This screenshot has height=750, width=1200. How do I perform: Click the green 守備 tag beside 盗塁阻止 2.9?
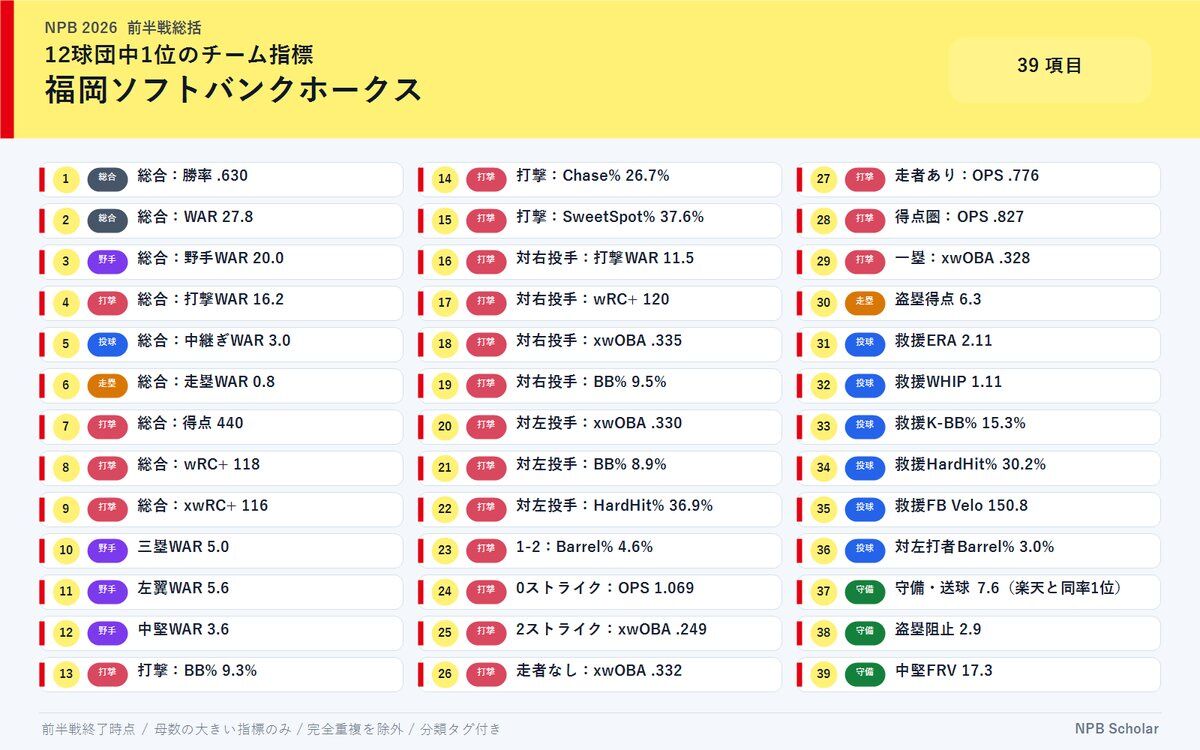865,633
